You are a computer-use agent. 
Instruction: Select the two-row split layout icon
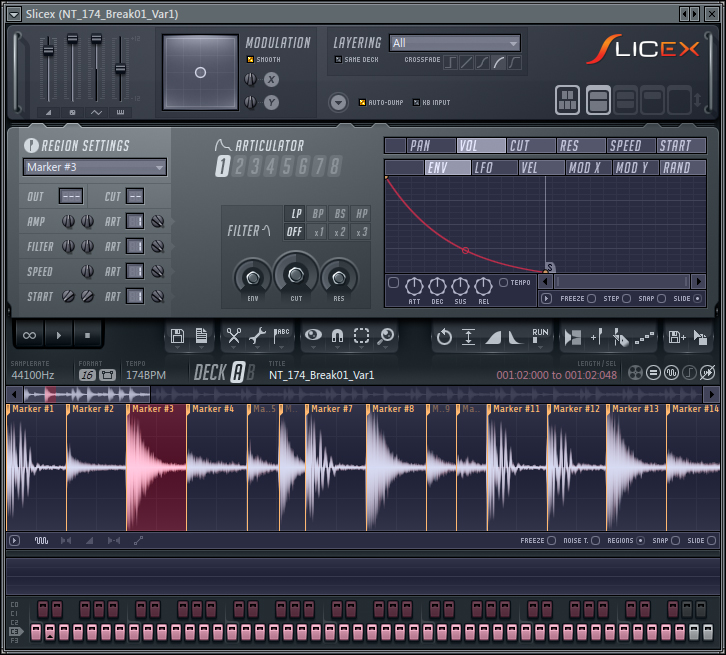pyautogui.click(x=598, y=100)
